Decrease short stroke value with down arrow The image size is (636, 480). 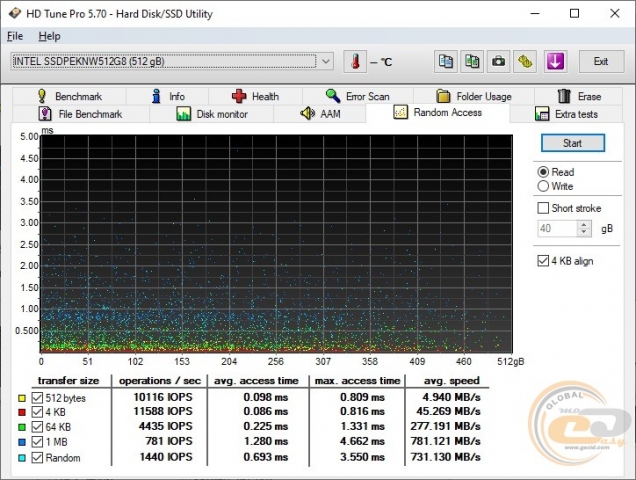584,232
